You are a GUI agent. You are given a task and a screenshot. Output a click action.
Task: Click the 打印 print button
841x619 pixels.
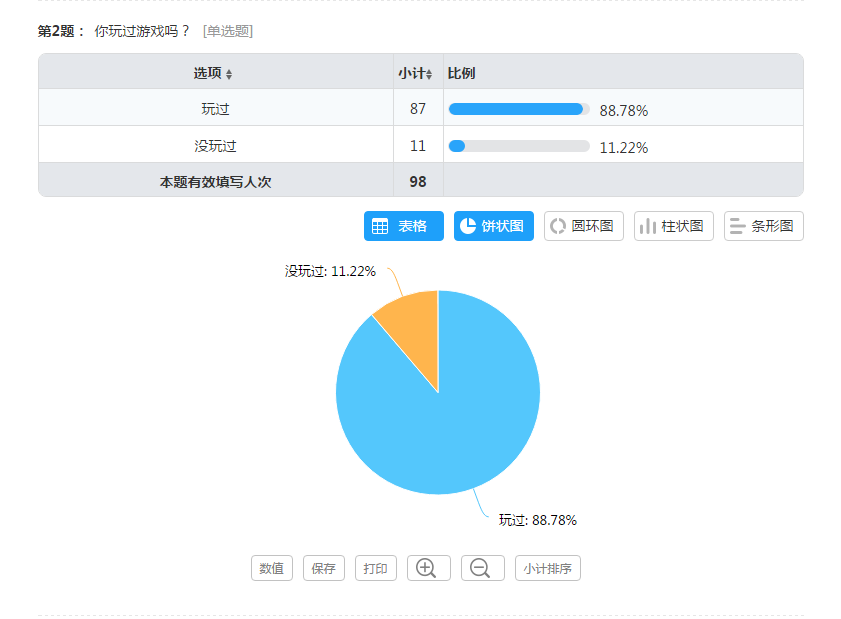pyautogui.click(x=375, y=568)
